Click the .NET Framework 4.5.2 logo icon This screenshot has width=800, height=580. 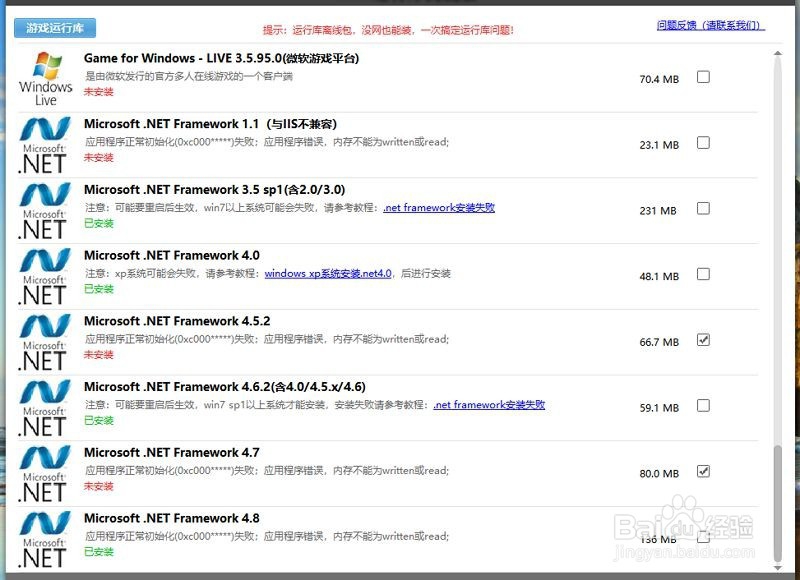pos(44,342)
